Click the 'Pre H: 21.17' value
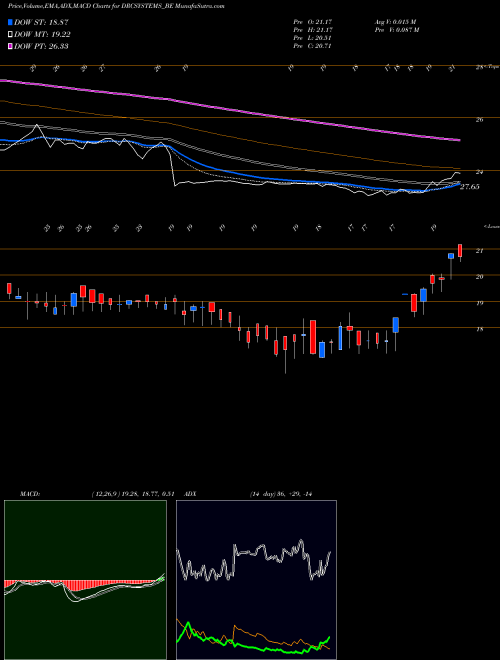Screen dimensions: 500x660 coord(313,30)
